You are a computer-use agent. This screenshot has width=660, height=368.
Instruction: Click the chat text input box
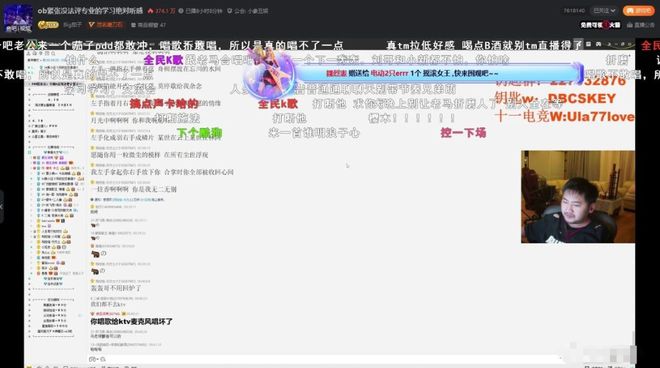[324, 359]
